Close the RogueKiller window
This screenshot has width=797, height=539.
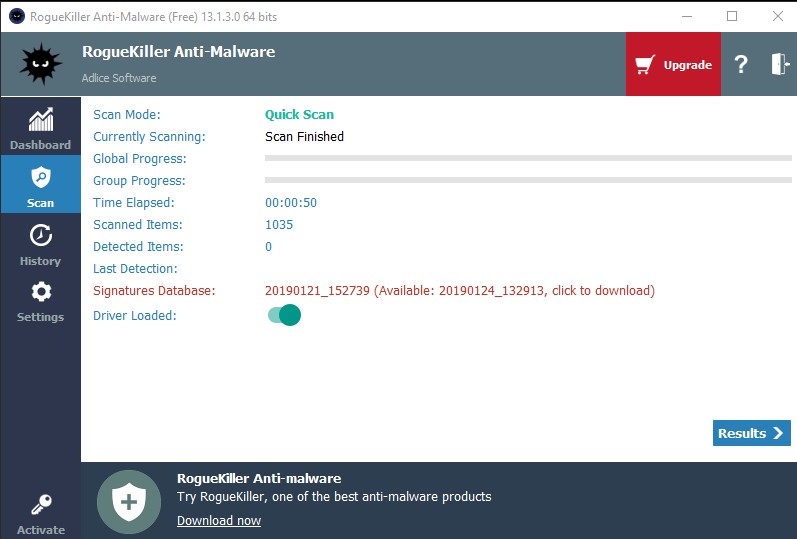click(x=778, y=16)
